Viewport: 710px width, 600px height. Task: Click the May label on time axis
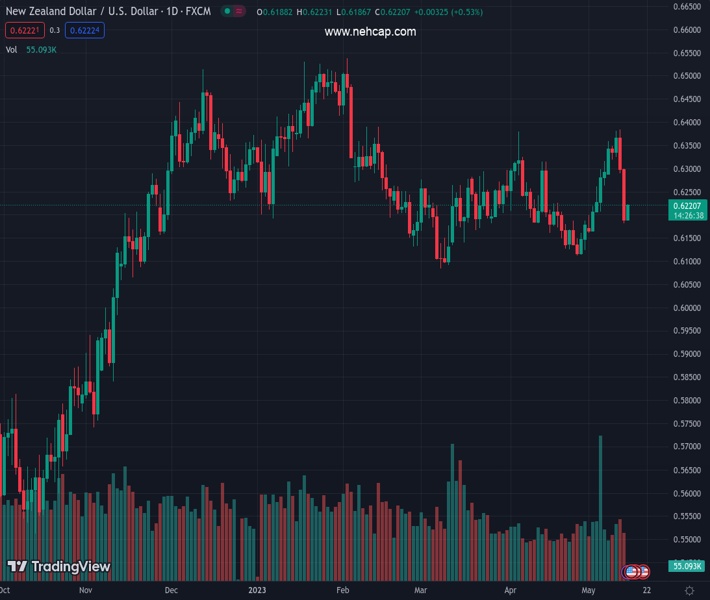(x=588, y=590)
